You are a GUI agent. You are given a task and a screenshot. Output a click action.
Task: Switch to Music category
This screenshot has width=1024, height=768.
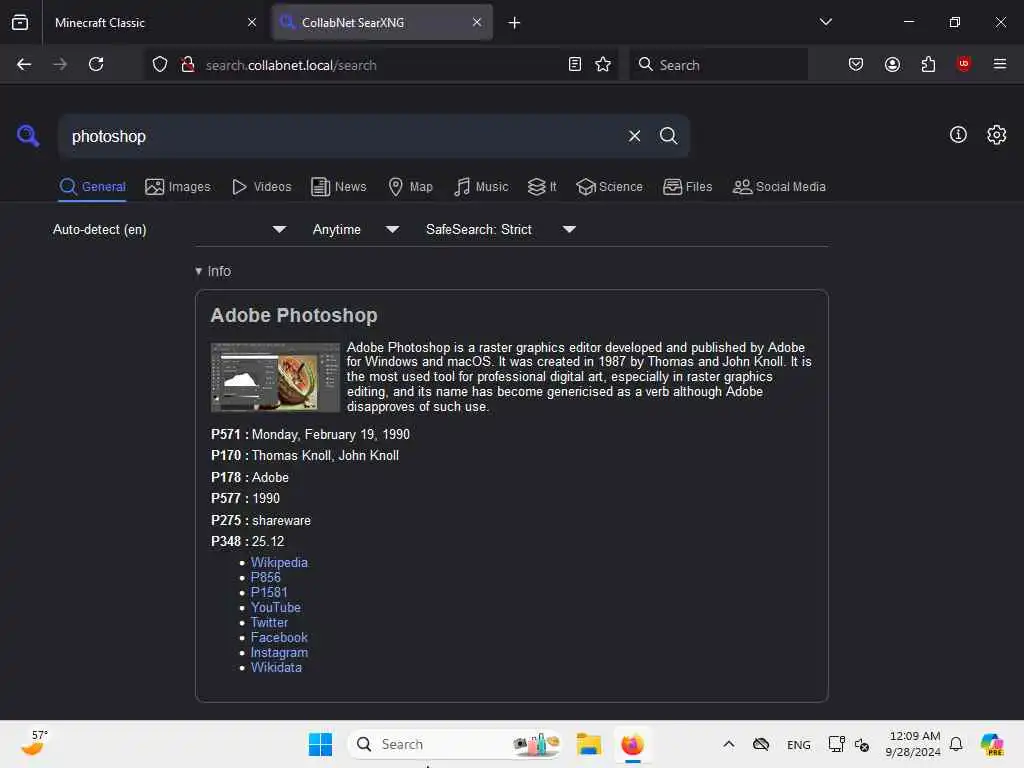pyautogui.click(x=481, y=187)
